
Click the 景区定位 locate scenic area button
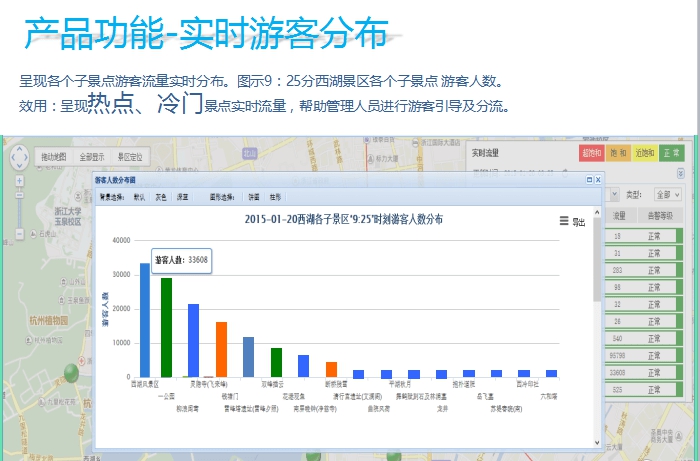(130, 157)
